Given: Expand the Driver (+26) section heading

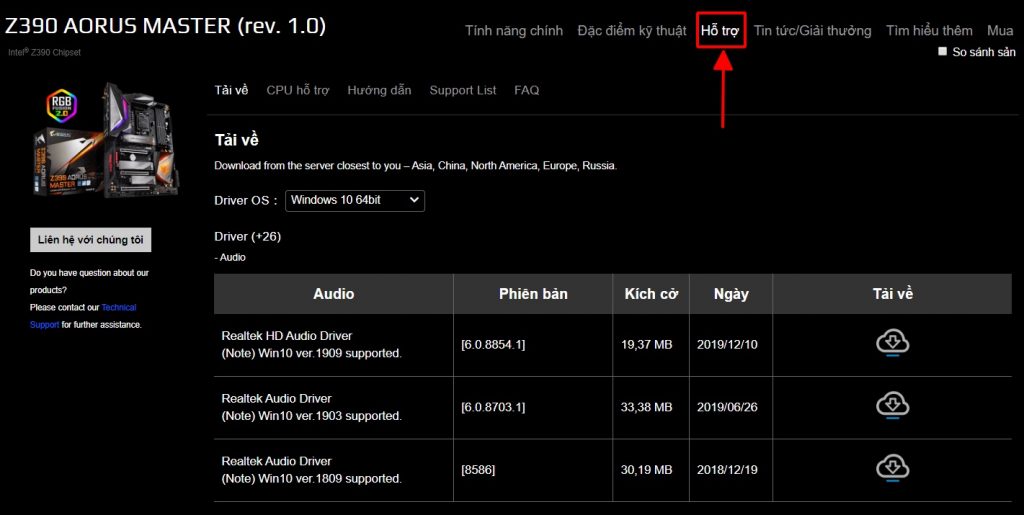Looking at the screenshot, I should pyautogui.click(x=248, y=236).
